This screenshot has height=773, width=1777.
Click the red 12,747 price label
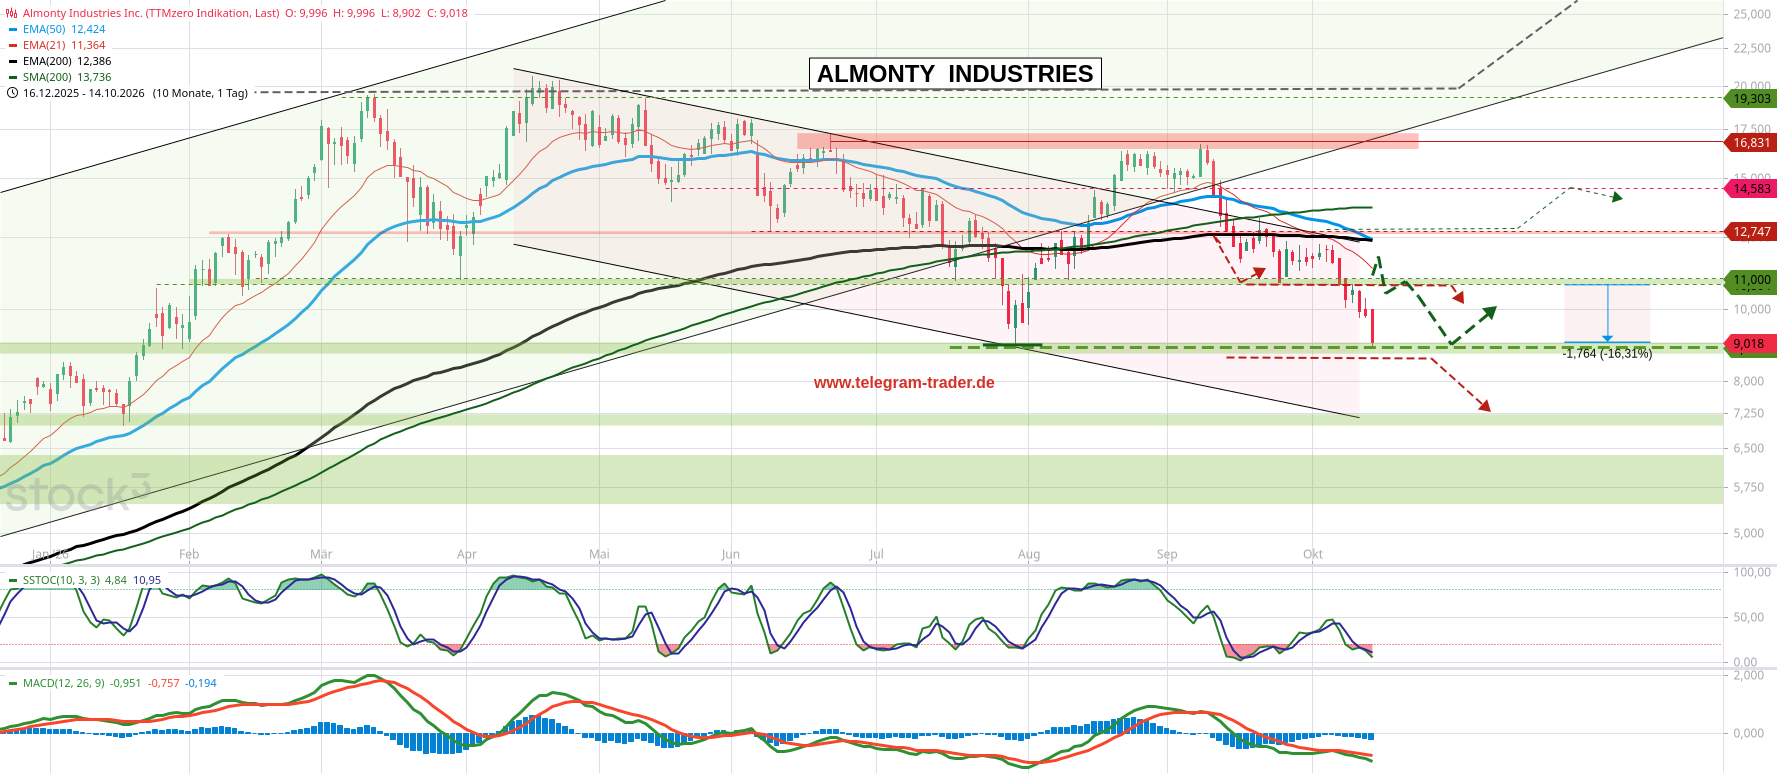pyautogui.click(x=1751, y=231)
